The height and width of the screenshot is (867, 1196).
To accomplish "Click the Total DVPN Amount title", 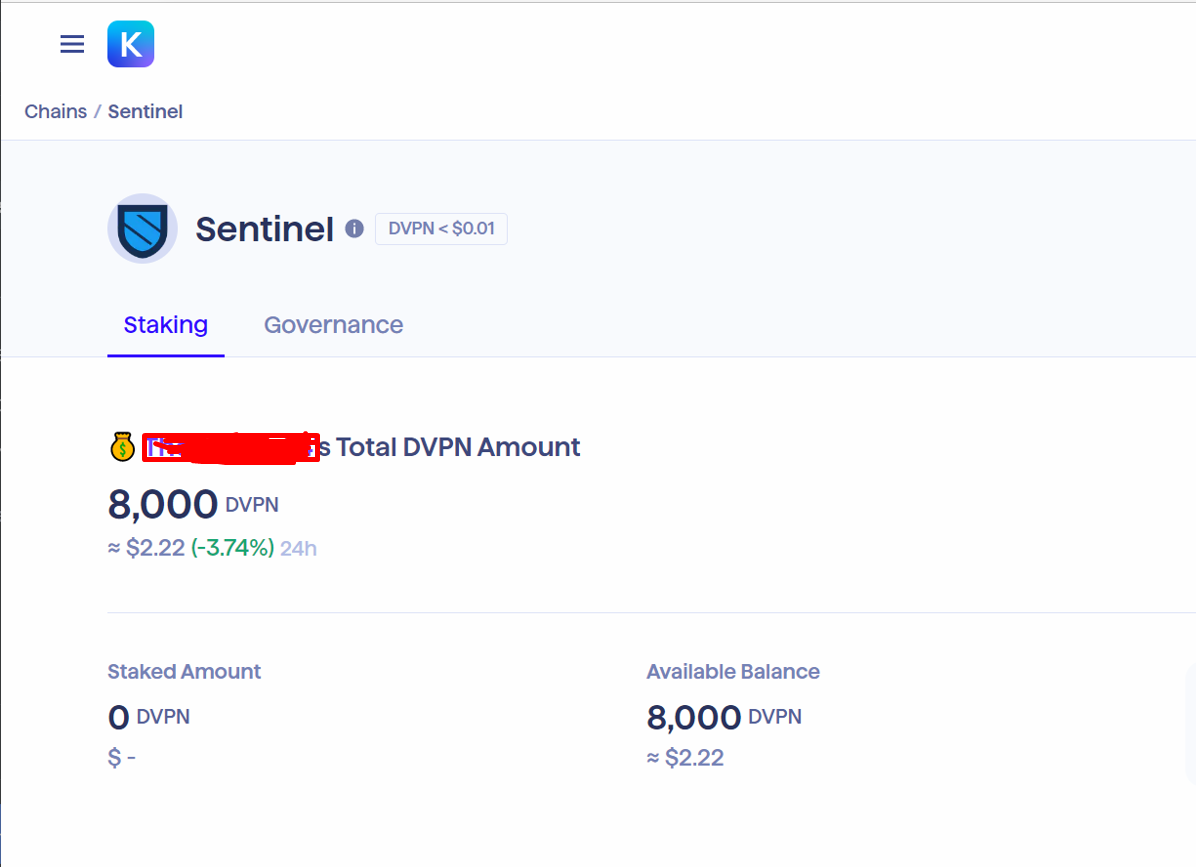I will click(x=458, y=447).
